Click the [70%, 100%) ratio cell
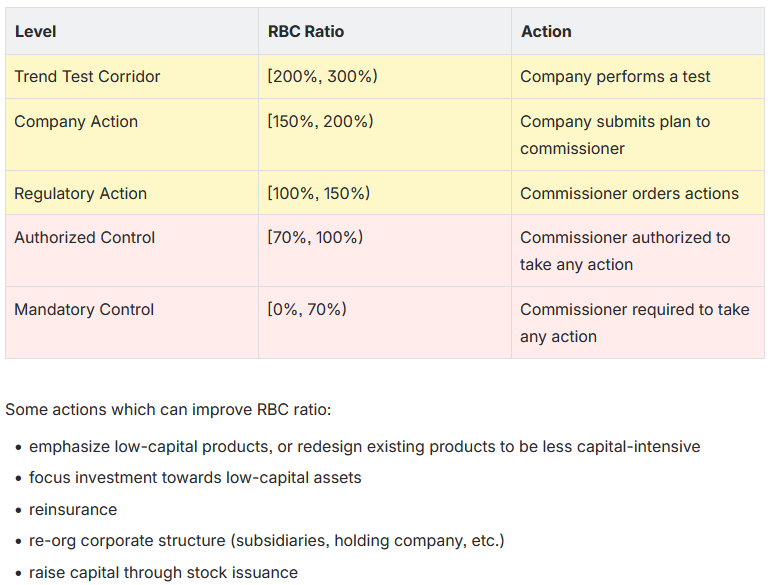Image resolution: width=773 pixels, height=585 pixels. click(x=315, y=237)
